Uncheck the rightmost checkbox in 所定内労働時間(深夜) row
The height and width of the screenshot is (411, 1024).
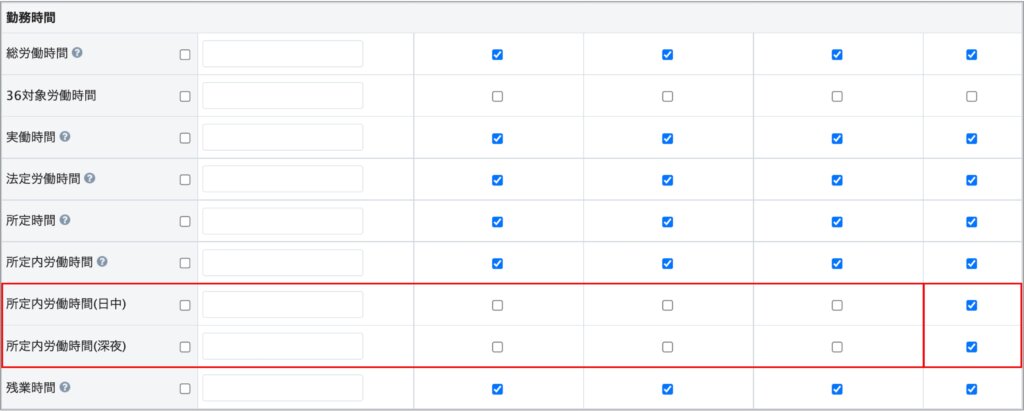(x=971, y=347)
